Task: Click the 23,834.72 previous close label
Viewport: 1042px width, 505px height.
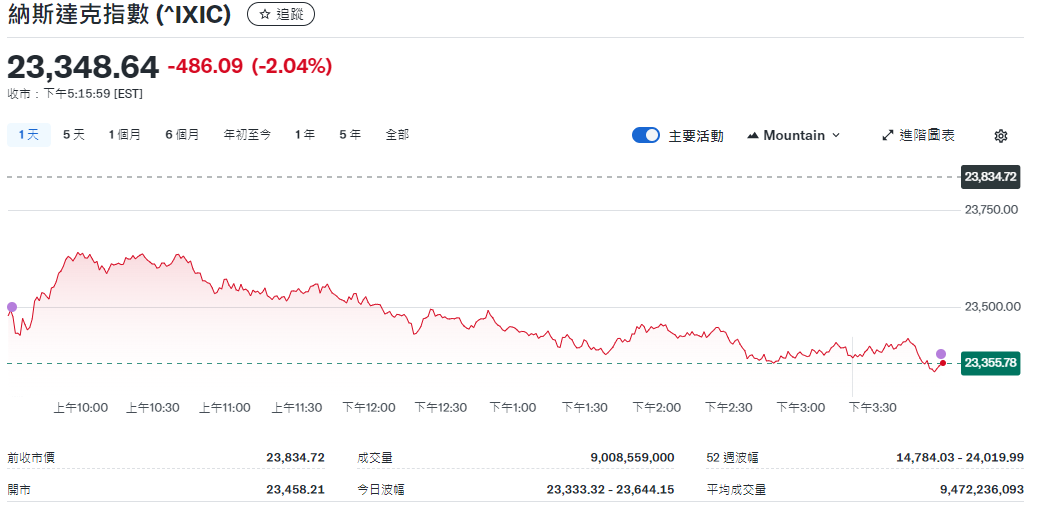Action: tap(990, 177)
